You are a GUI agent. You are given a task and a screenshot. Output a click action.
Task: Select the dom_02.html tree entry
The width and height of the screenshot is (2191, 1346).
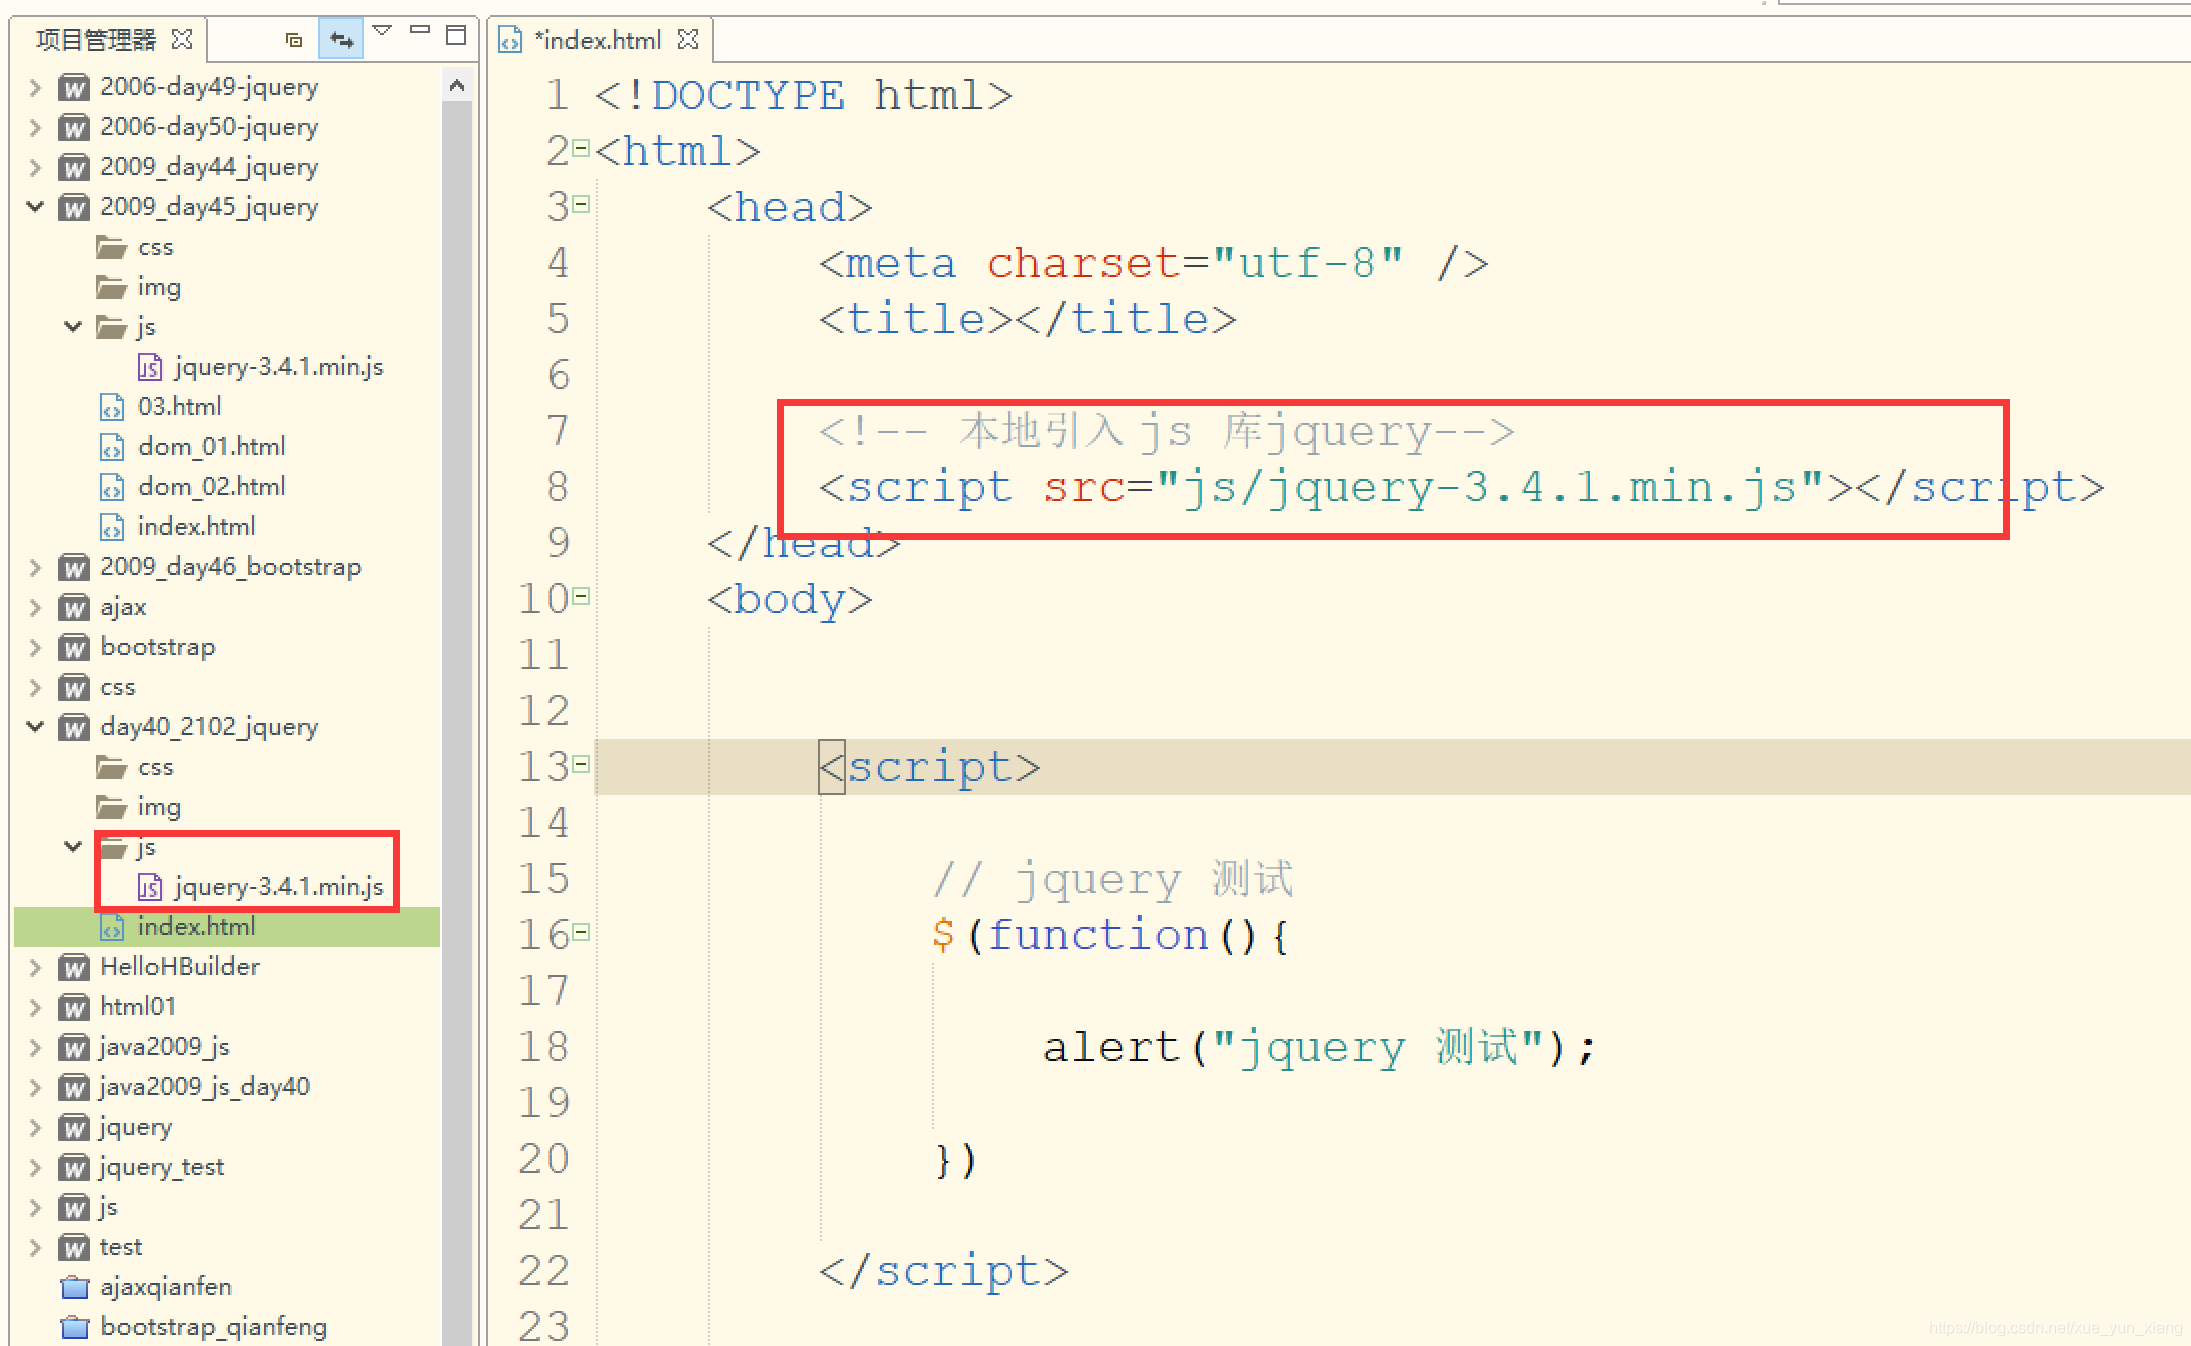pyautogui.click(x=212, y=486)
